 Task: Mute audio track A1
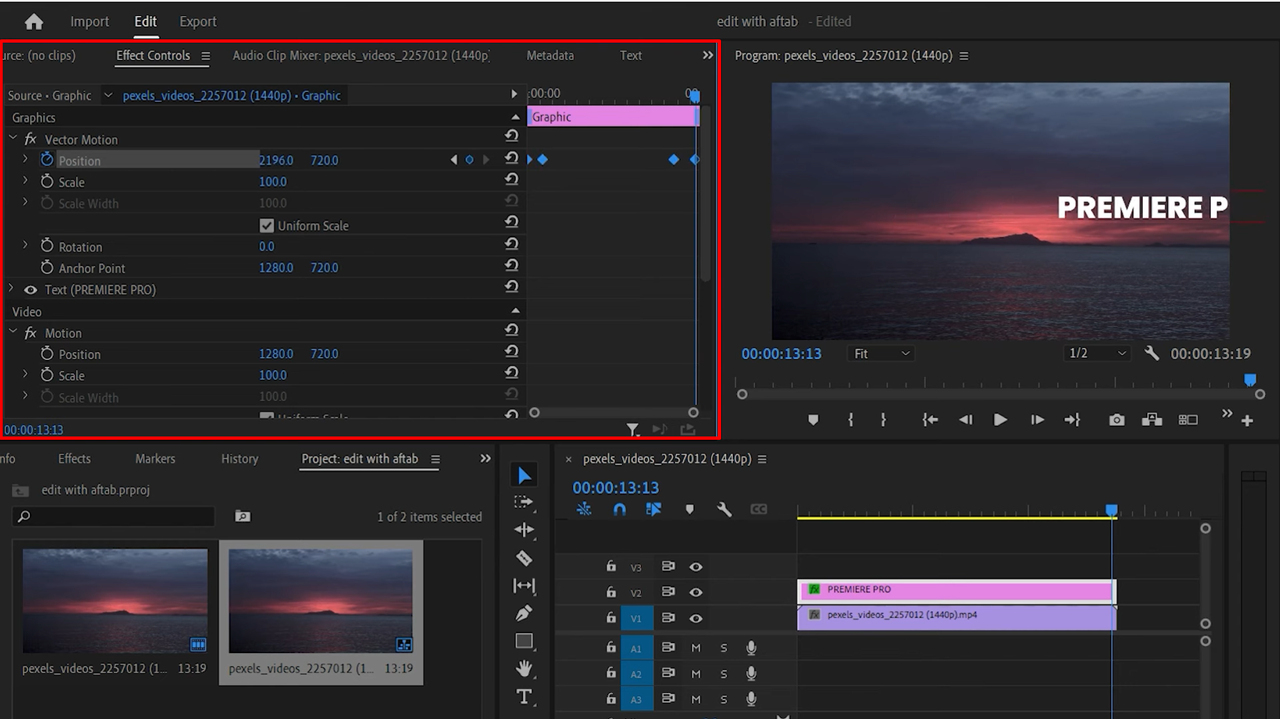pyautogui.click(x=696, y=648)
